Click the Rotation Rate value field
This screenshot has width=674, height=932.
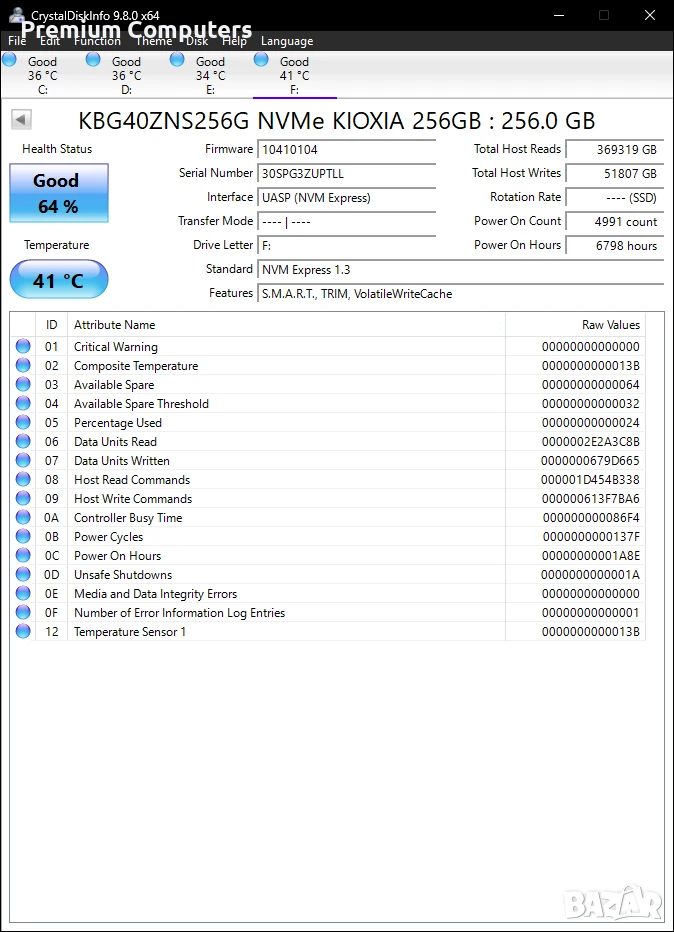coord(615,197)
